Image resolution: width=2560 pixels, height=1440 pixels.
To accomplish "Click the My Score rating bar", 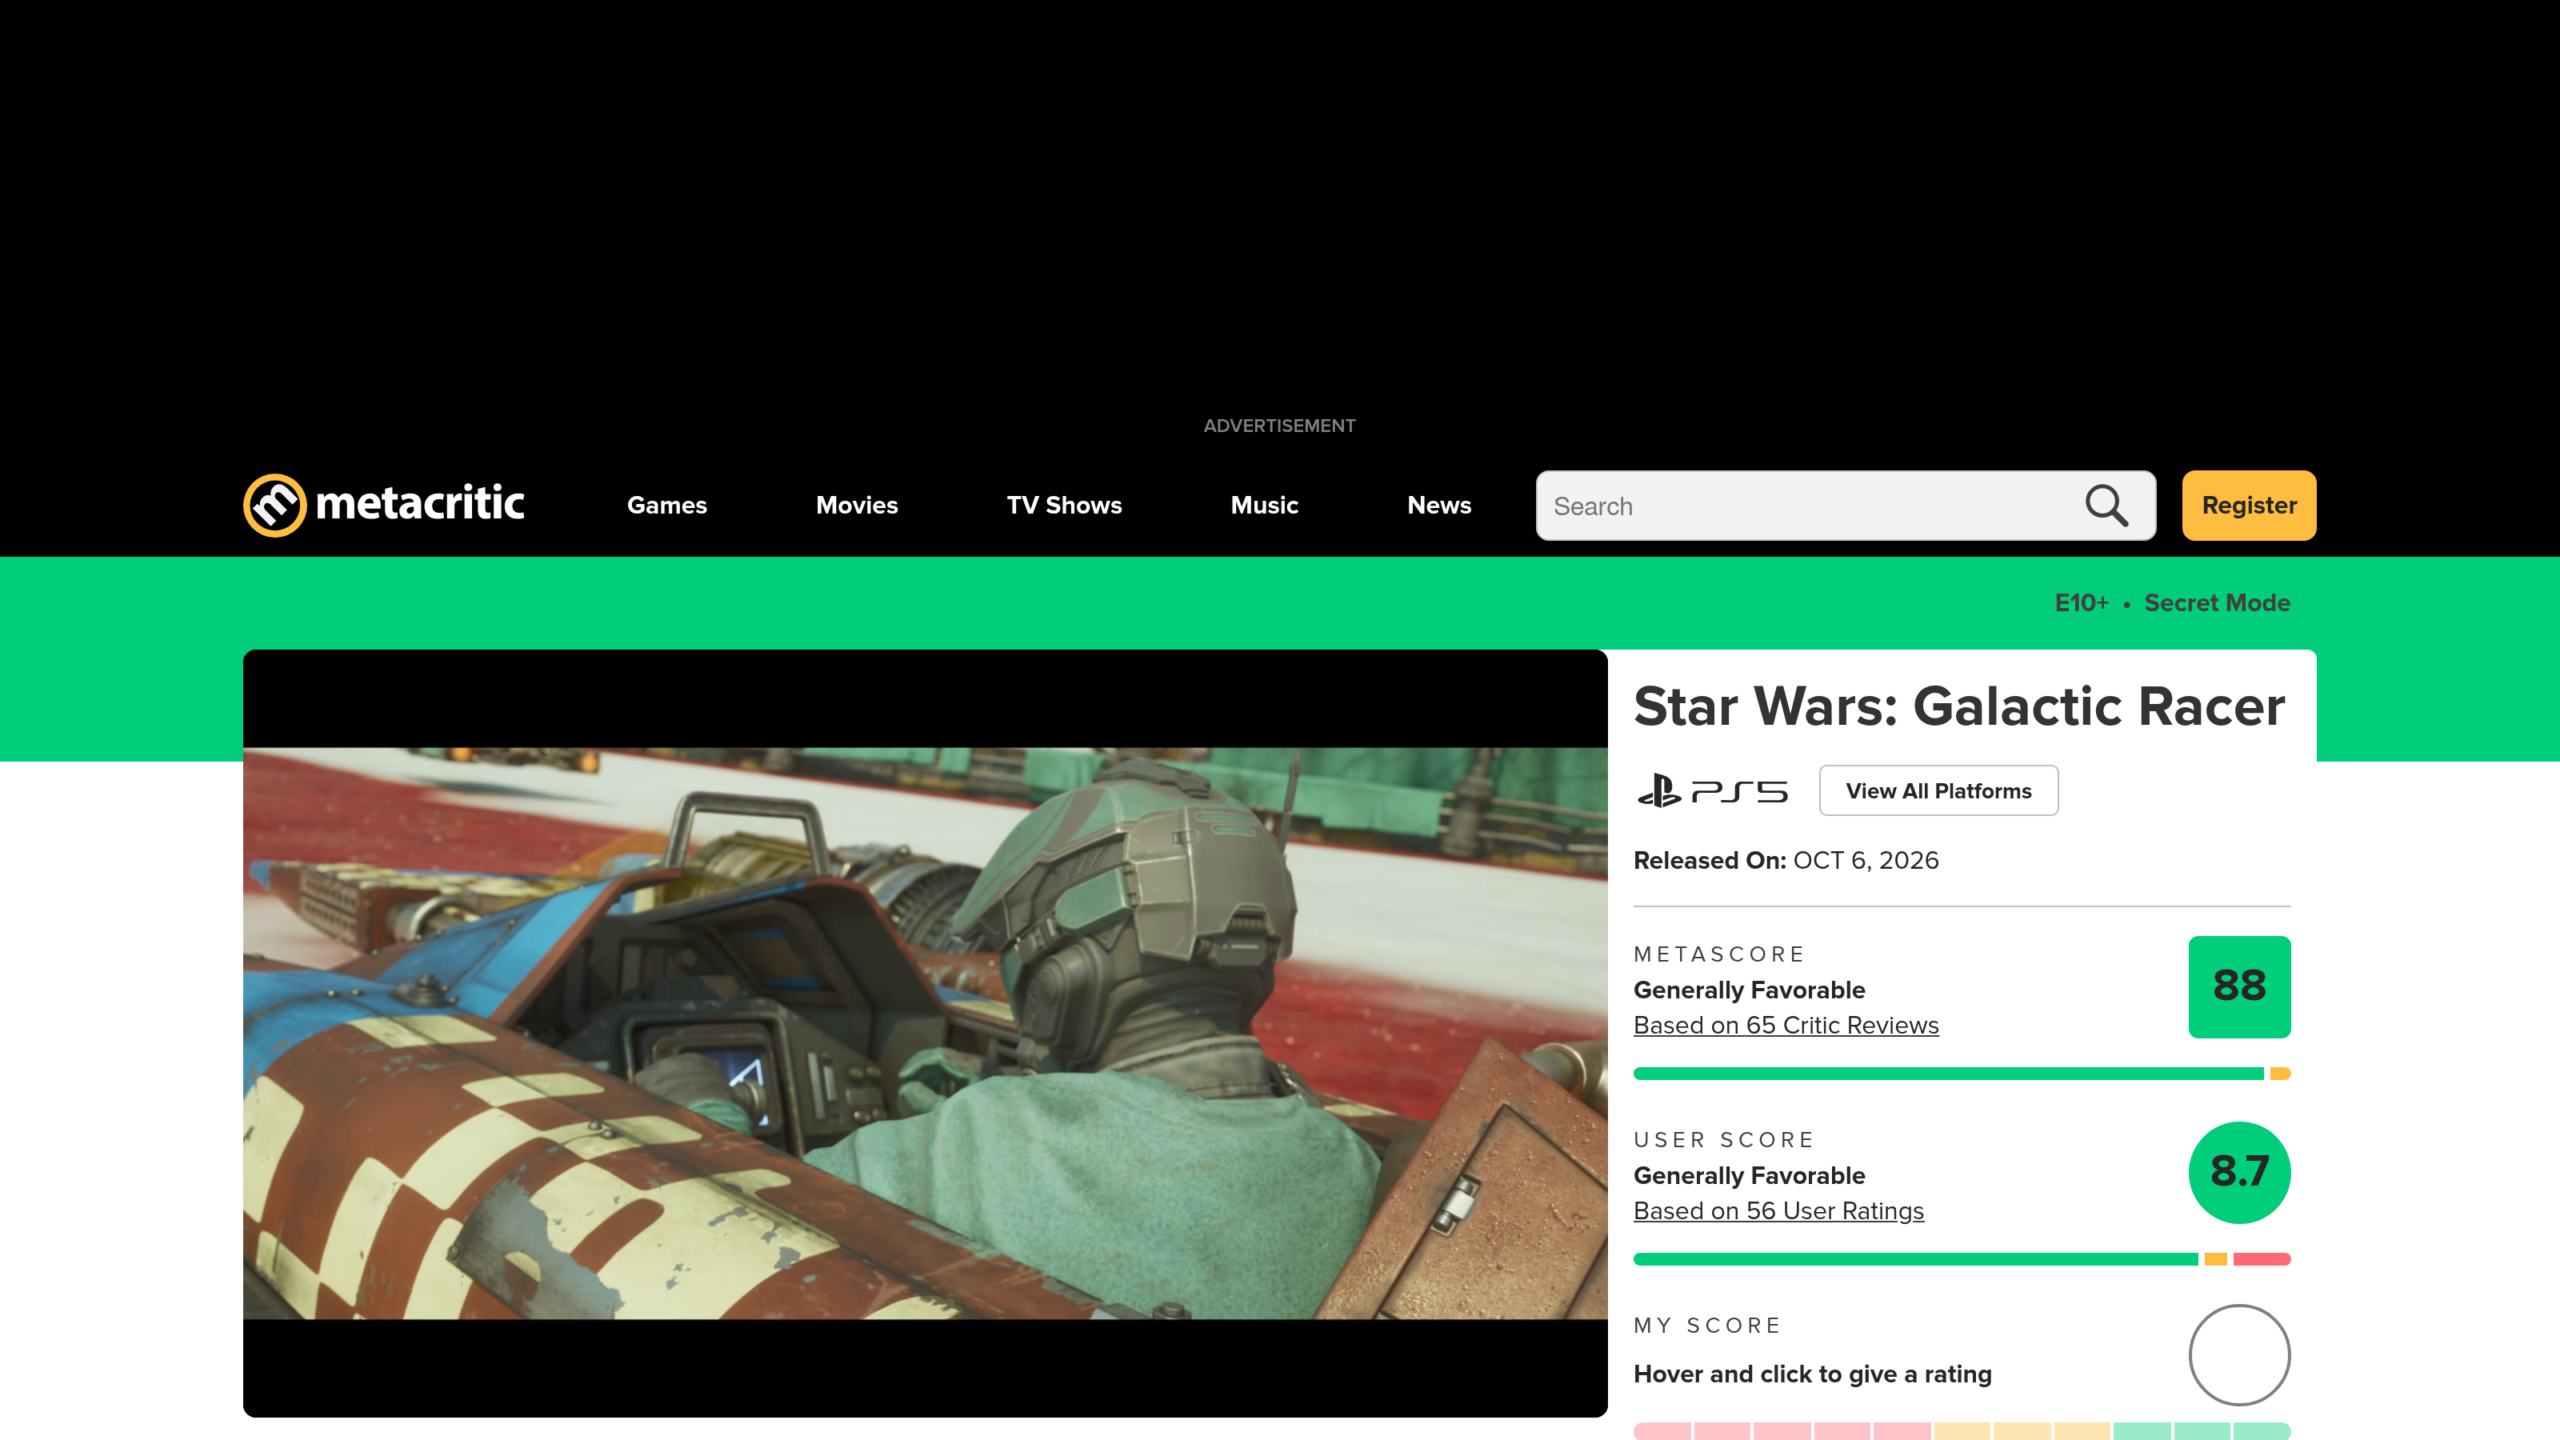I will pyautogui.click(x=1962, y=1431).
